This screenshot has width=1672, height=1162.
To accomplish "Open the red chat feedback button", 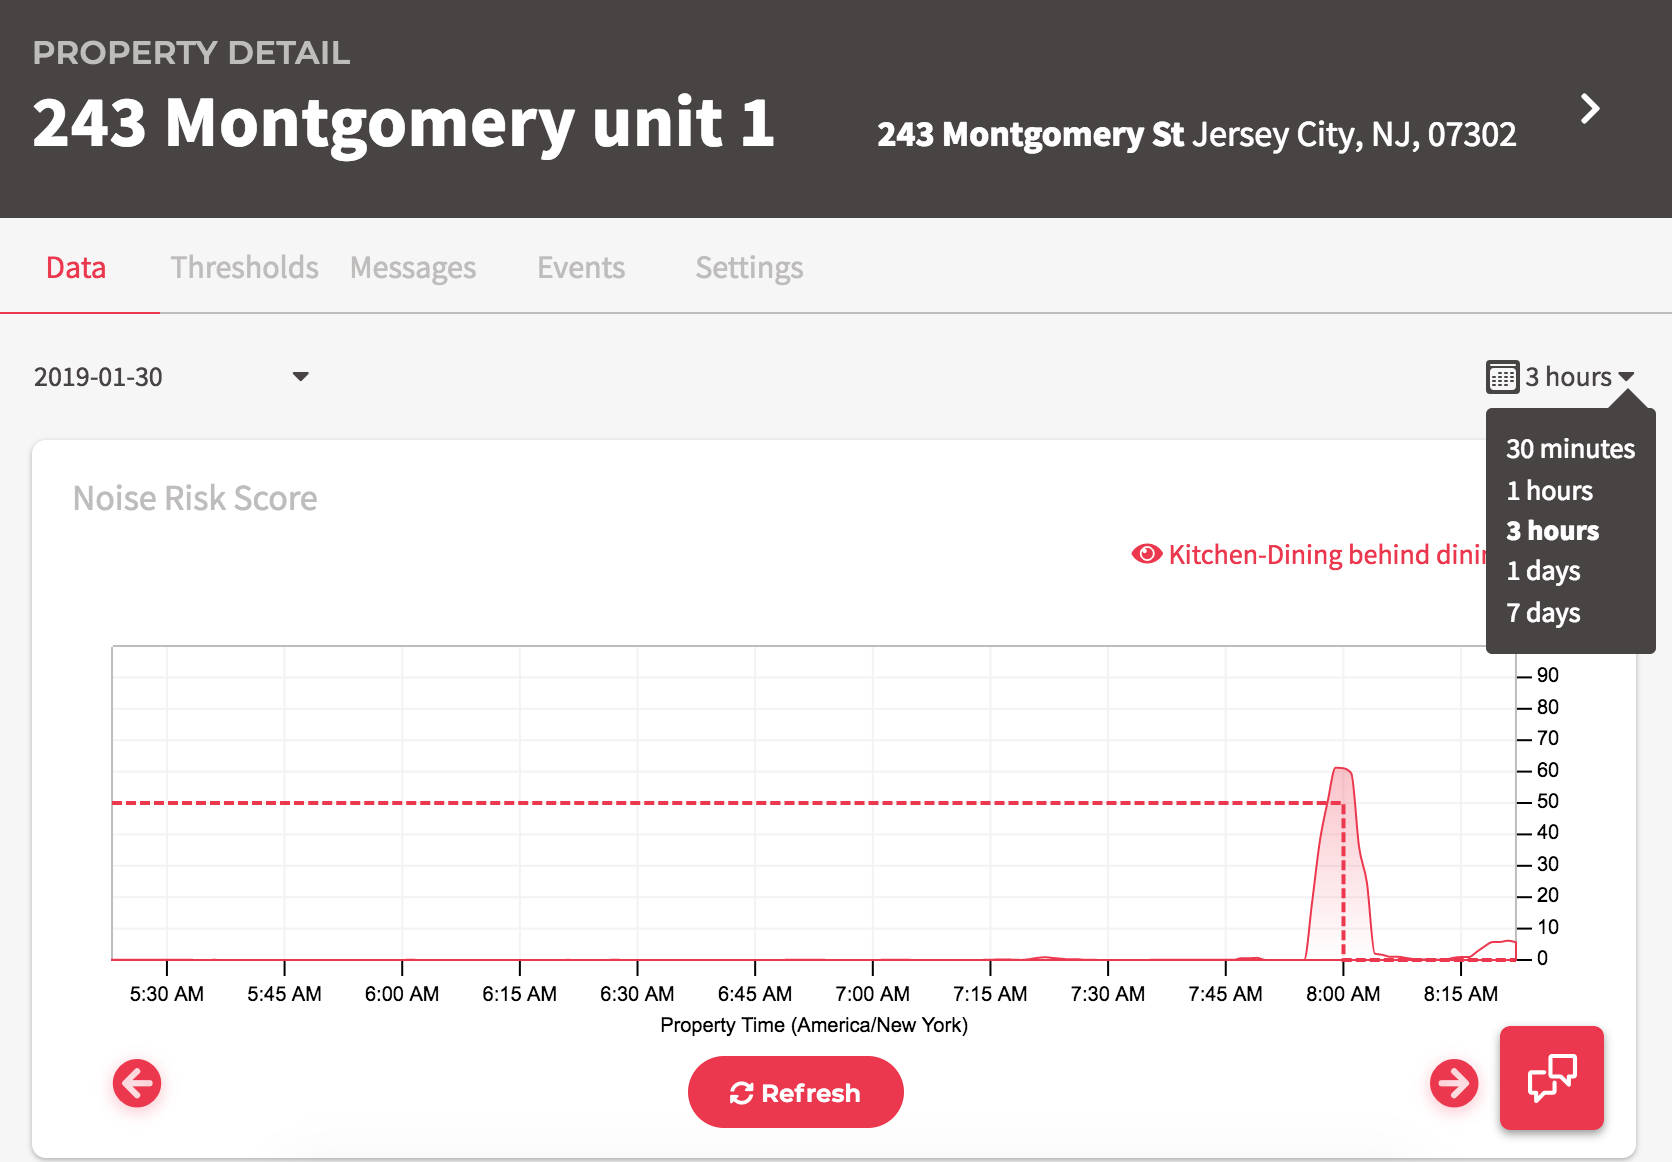I will tap(1552, 1078).
